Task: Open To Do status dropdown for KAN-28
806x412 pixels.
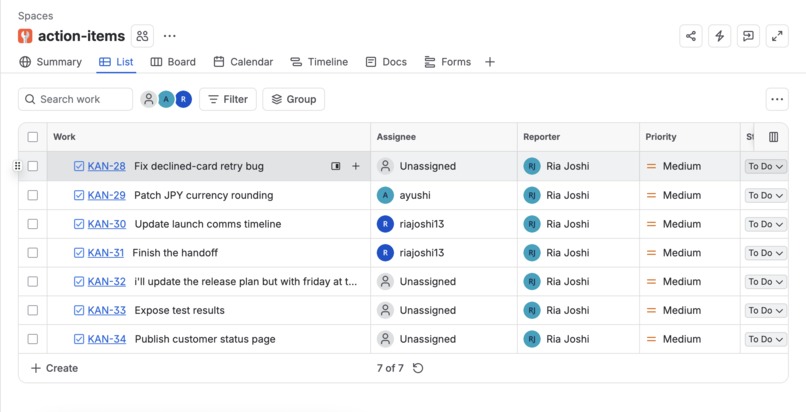Action: [766, 166]
